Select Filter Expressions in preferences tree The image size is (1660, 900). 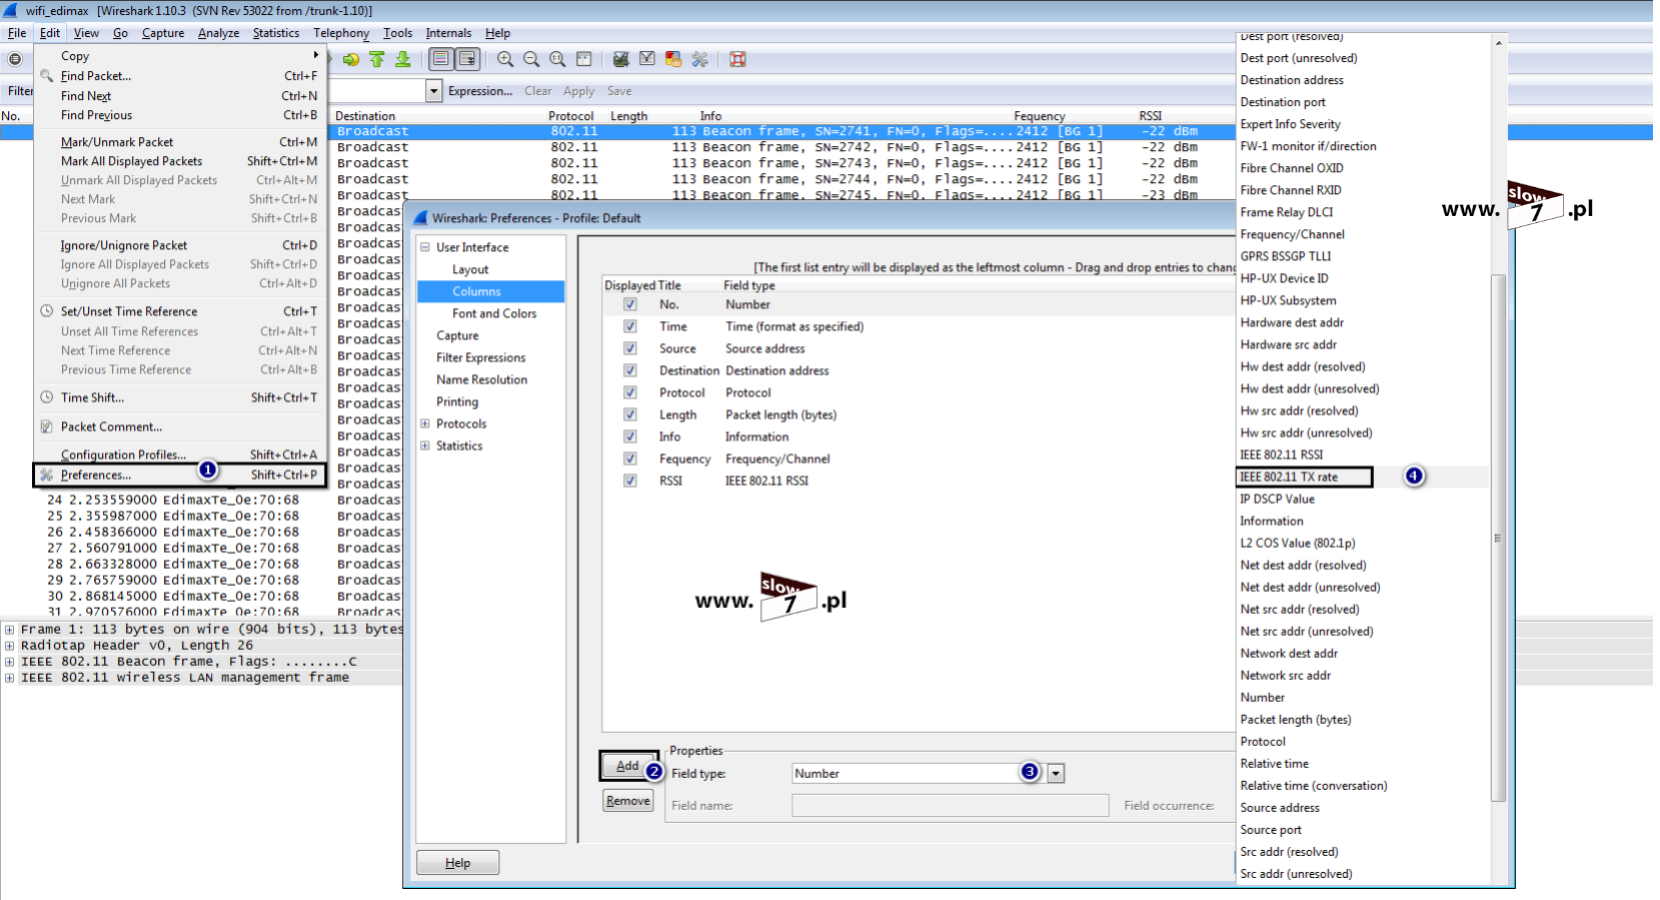coord(481,357)
